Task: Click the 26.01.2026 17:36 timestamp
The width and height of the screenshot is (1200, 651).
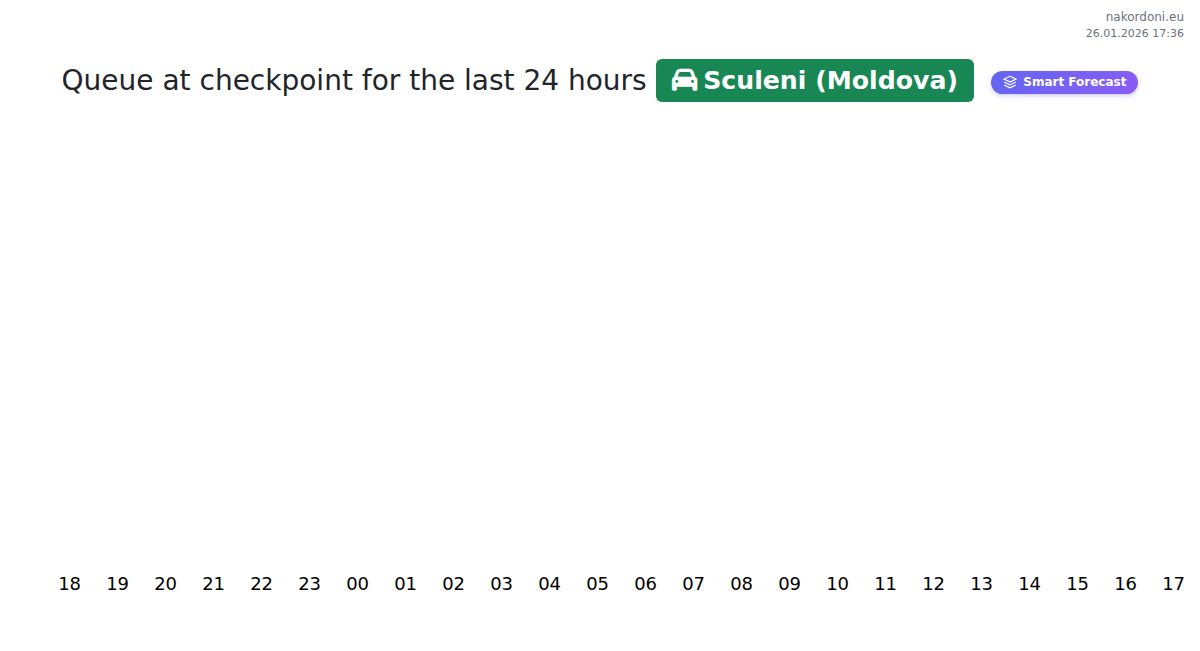Action: 1134,33
